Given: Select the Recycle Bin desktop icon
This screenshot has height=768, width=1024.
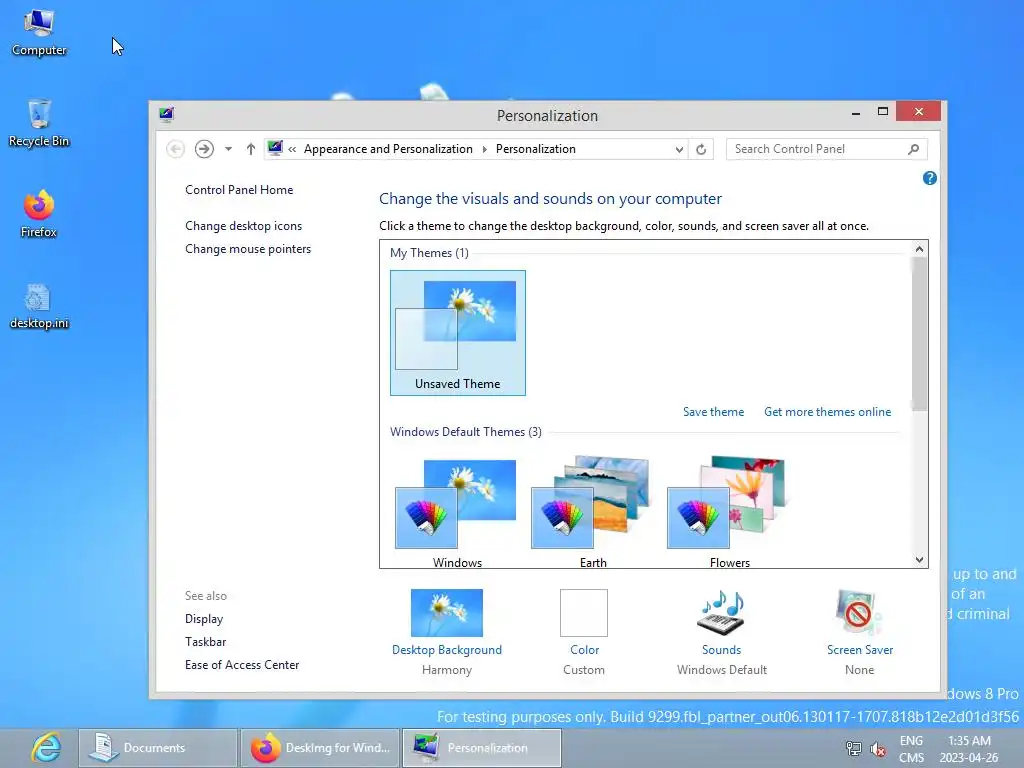Looking at the screenshot, I should coord(39,123).
